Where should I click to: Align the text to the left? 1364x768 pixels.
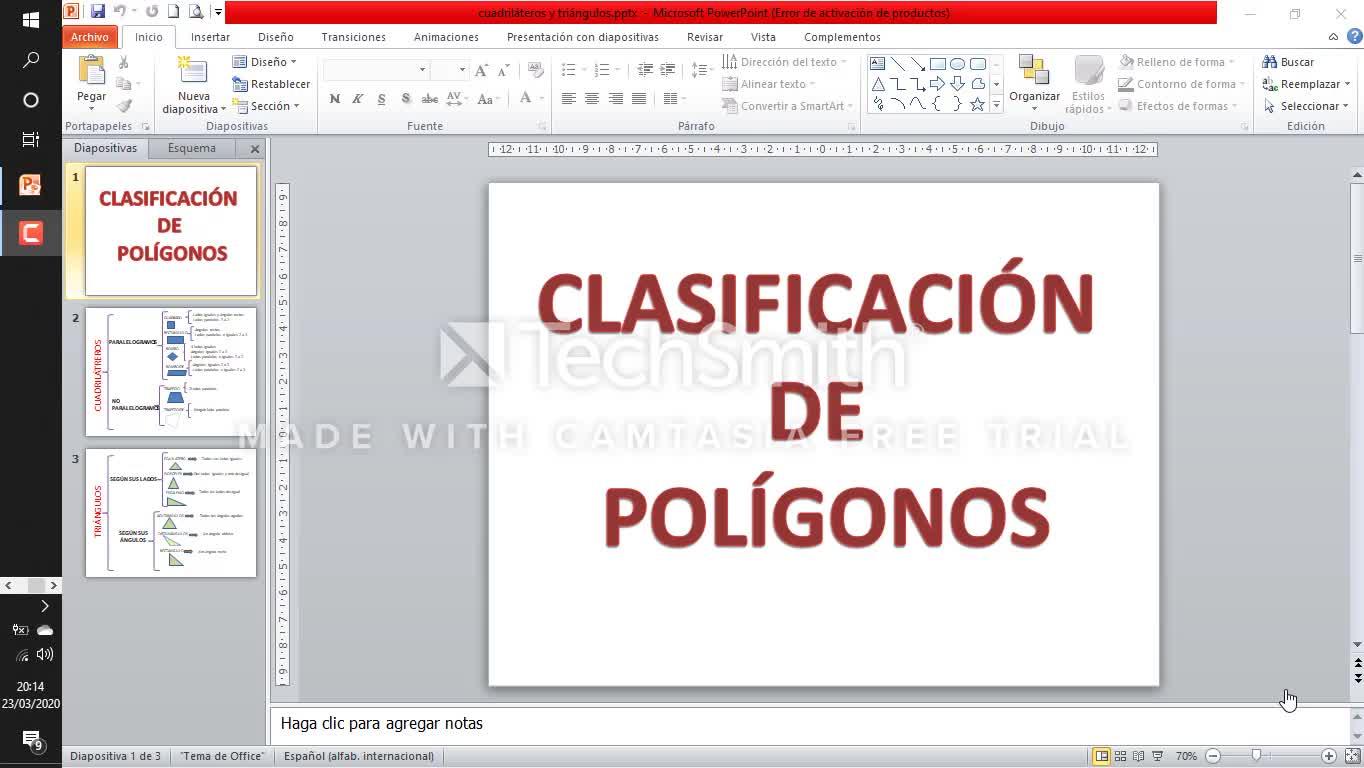click(569, 98)
